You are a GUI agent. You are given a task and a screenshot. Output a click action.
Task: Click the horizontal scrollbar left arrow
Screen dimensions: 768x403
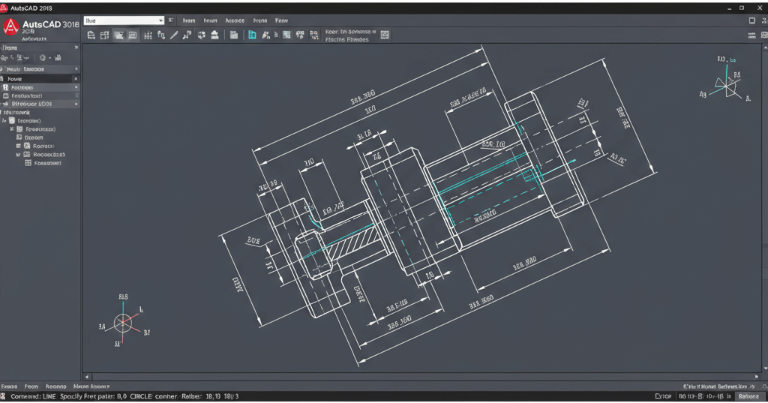point(87,377)
